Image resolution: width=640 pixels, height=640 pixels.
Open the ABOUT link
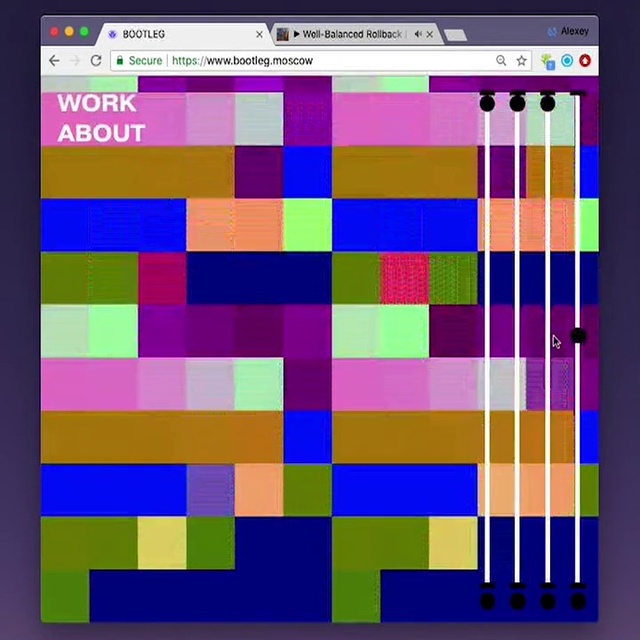coord(101,133)
